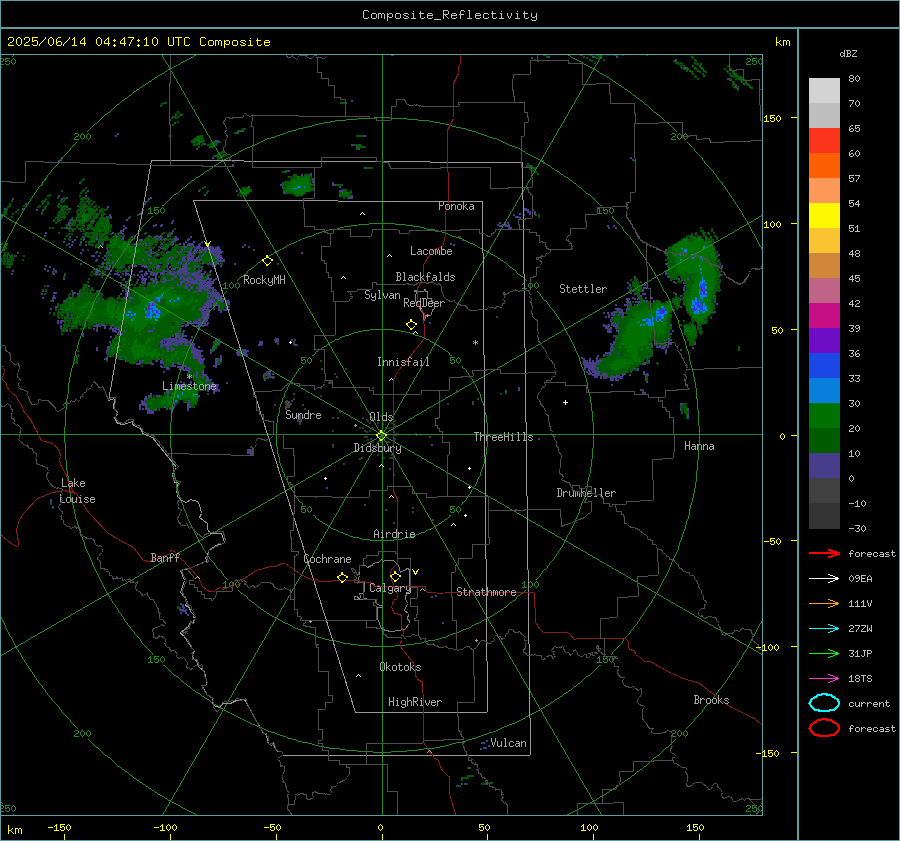Click the Composite_Reflectivity title
Viewport: 900px width, 841px height.
tap(449, 15)
